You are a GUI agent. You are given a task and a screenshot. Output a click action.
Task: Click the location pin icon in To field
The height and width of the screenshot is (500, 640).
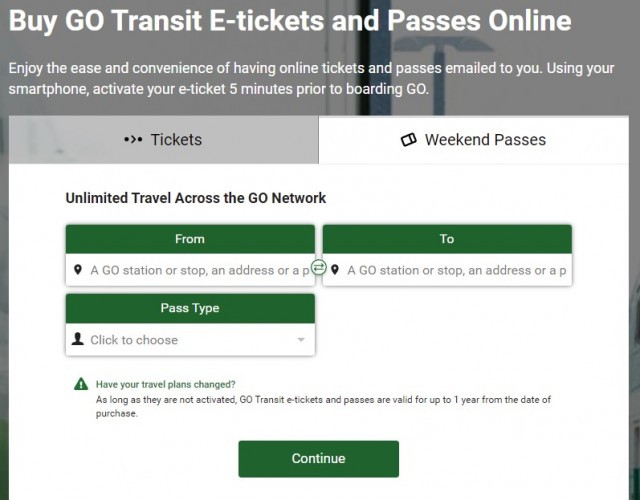(x=335, y=270)
